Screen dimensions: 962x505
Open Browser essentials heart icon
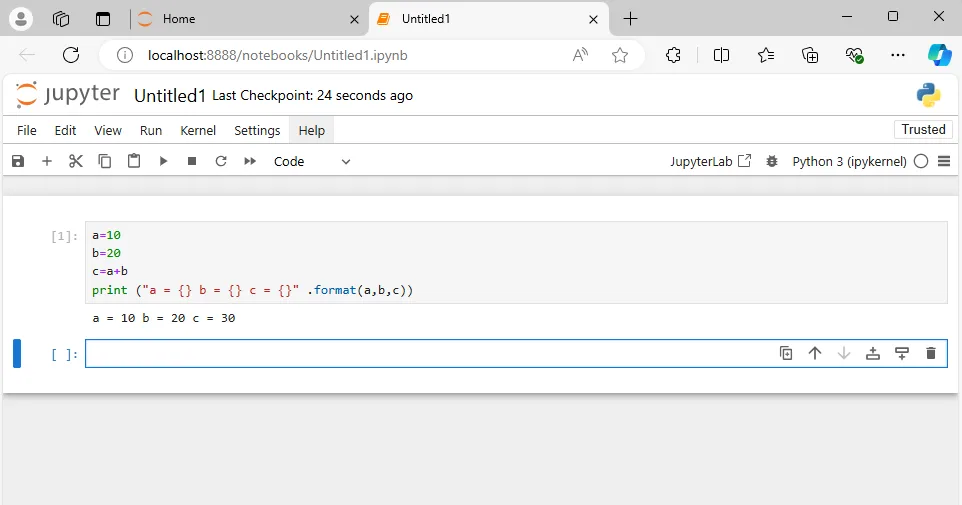coord(854,55)
